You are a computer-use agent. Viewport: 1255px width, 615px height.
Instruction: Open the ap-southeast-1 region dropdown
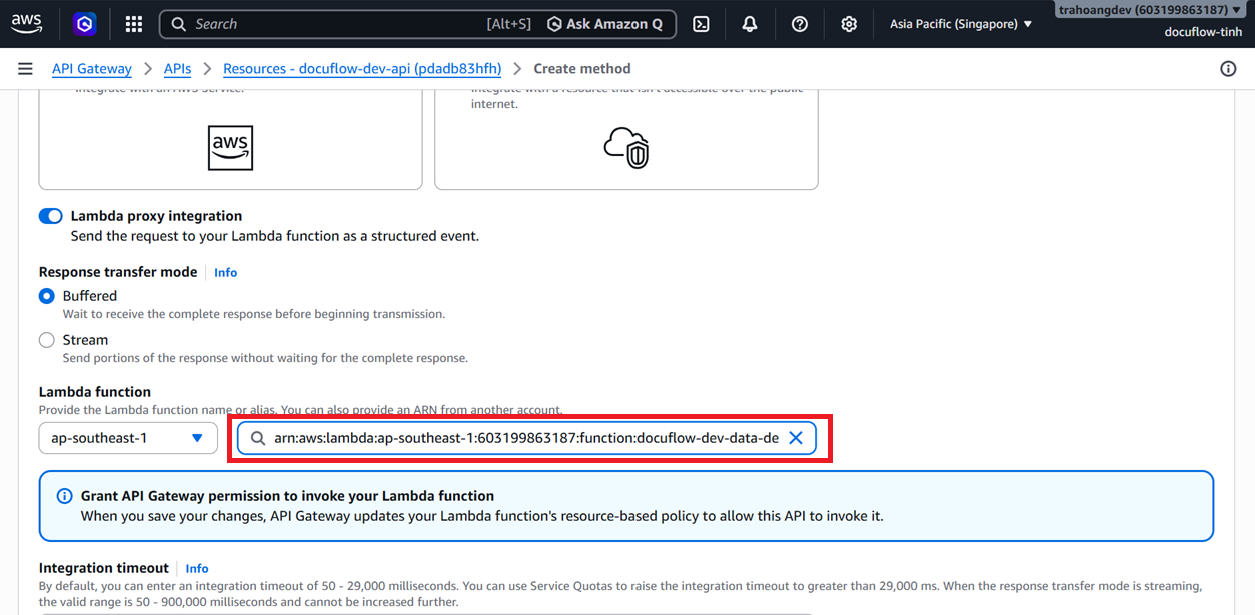[x=128, y=438]
